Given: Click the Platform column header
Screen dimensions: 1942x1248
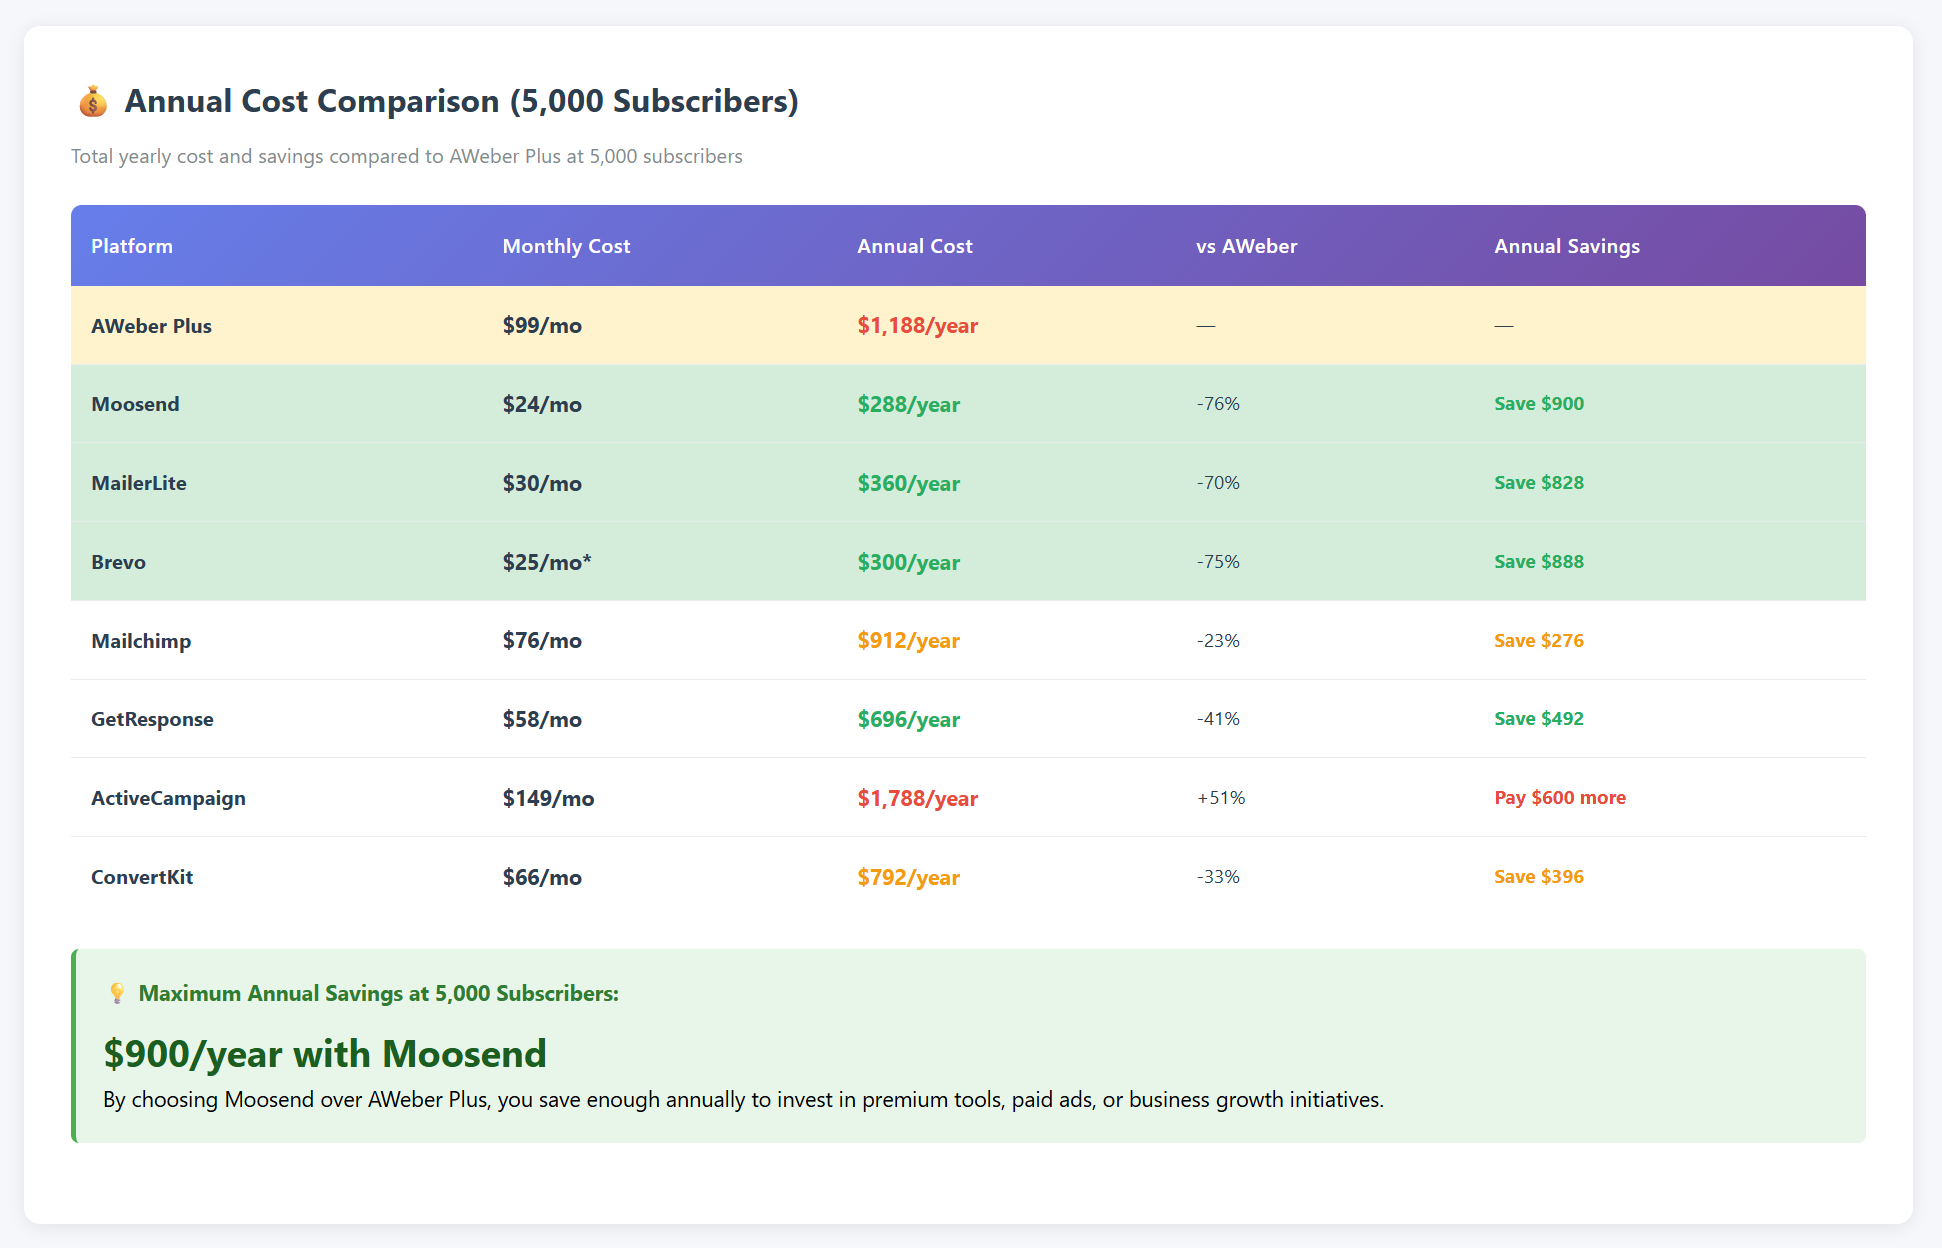Looking at the screenshot, I should tap(132, 246).
